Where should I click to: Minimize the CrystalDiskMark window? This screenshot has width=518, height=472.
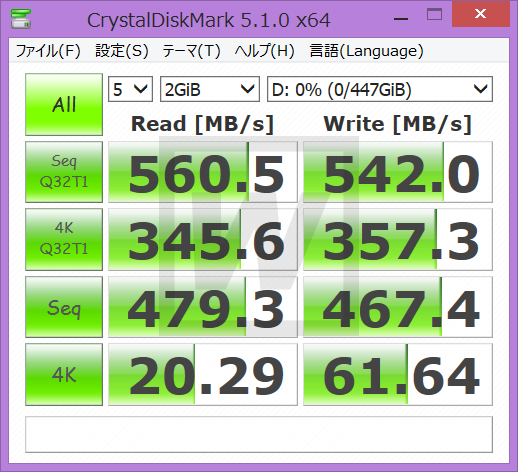[401, 19]
